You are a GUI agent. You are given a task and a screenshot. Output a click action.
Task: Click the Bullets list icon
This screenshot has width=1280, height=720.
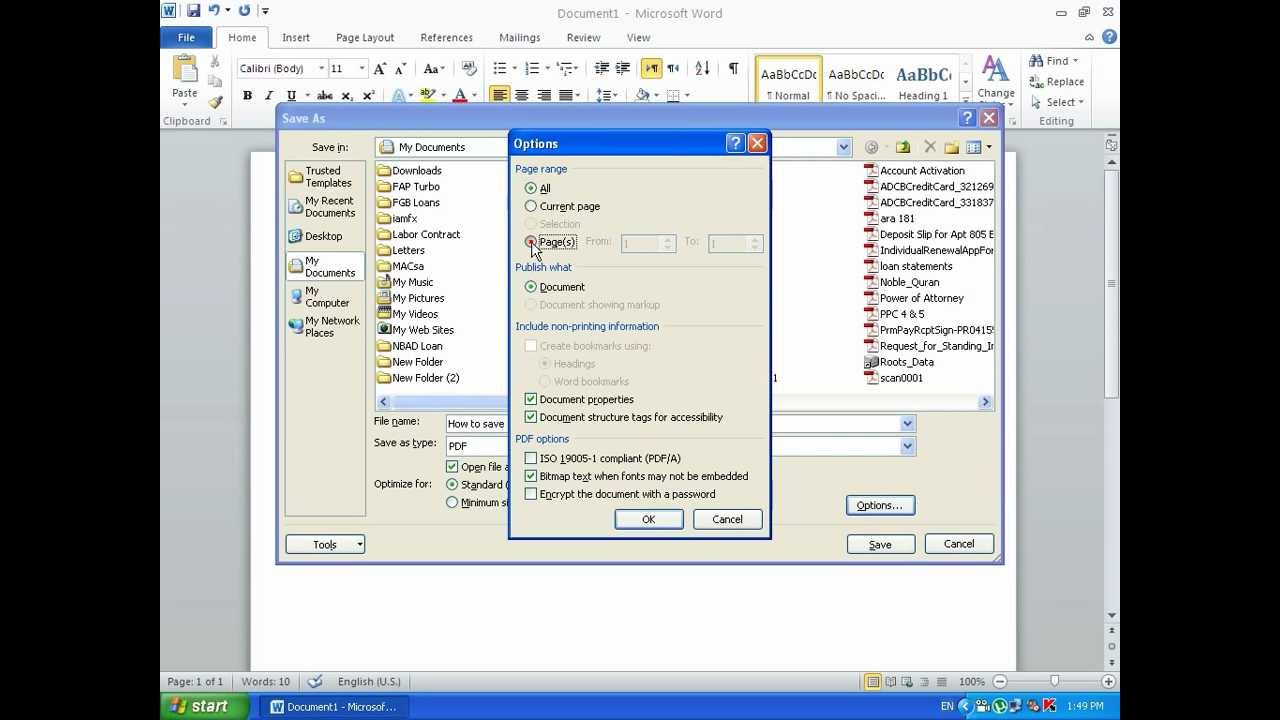tap(500, 69)
